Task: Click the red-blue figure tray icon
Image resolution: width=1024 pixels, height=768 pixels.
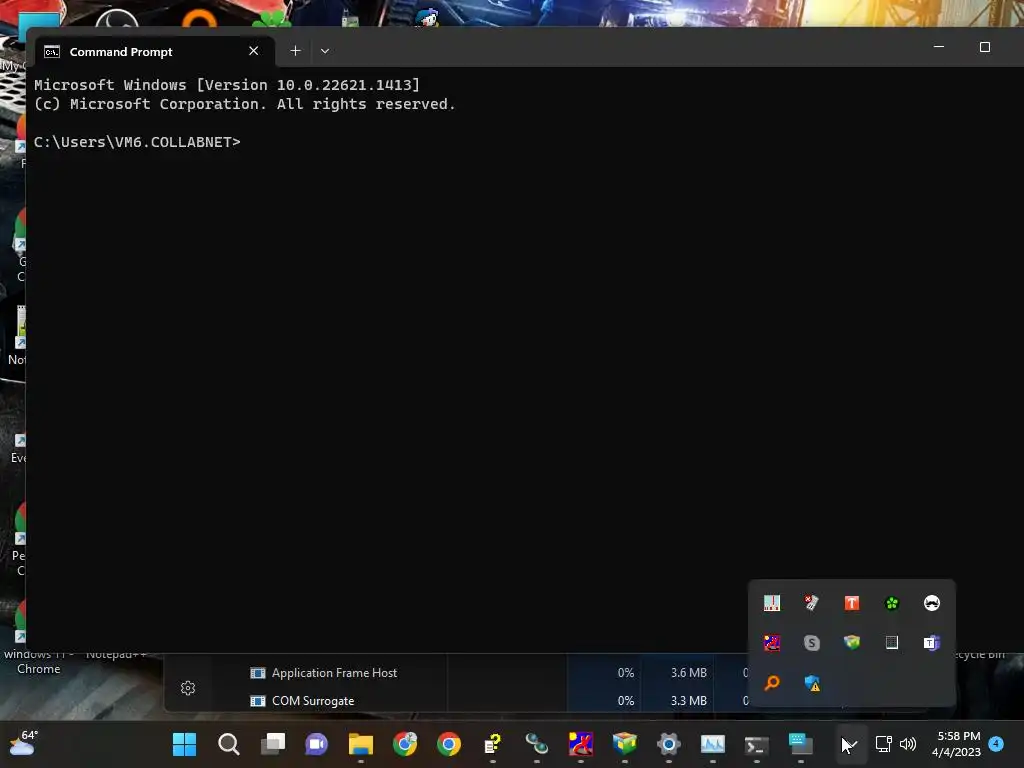Action: click(x=772, y=643)
